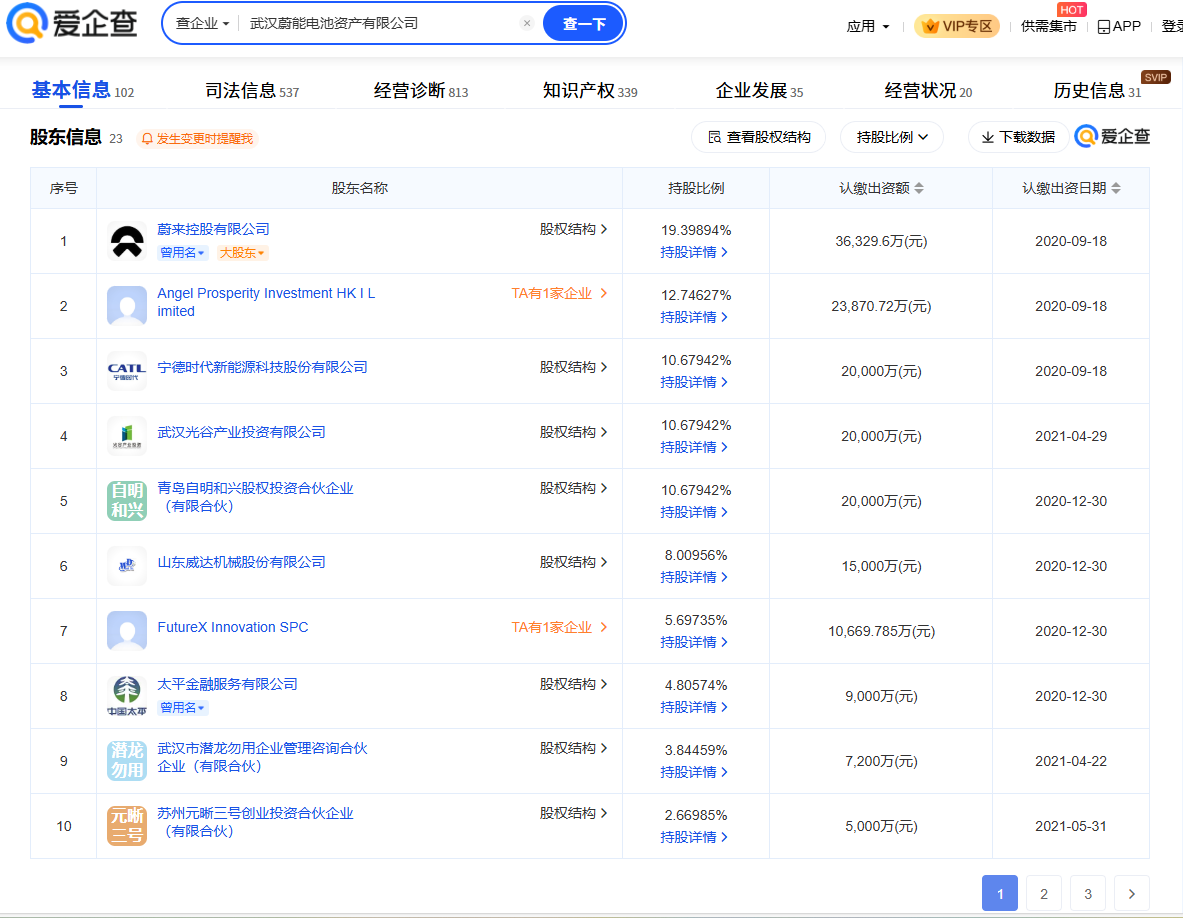
Task: Click the Angel Prosperity avatar icon
Action: [x=127, y=306]
